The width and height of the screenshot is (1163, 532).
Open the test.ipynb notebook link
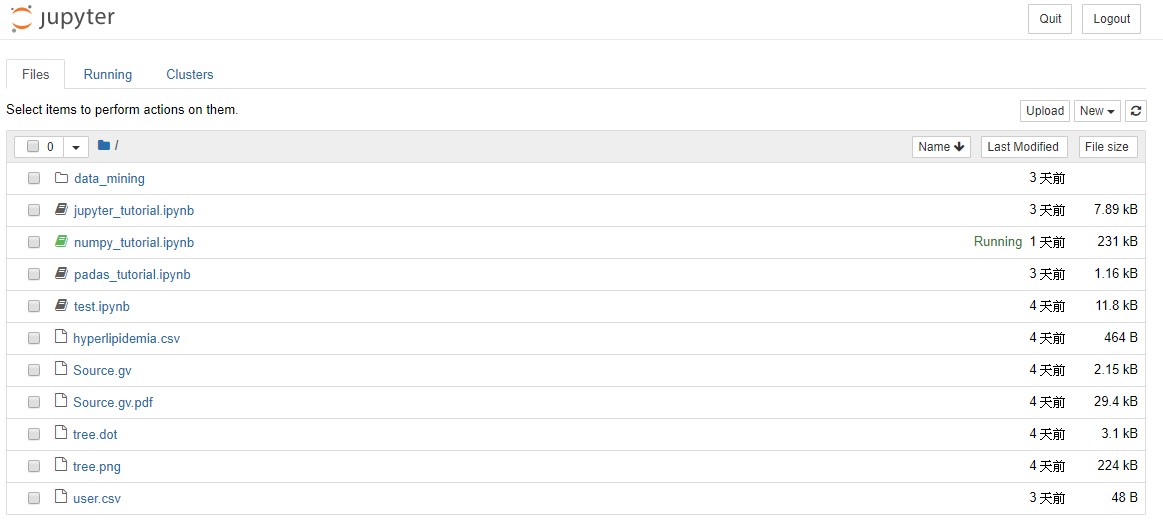click(x=101, y=306)
